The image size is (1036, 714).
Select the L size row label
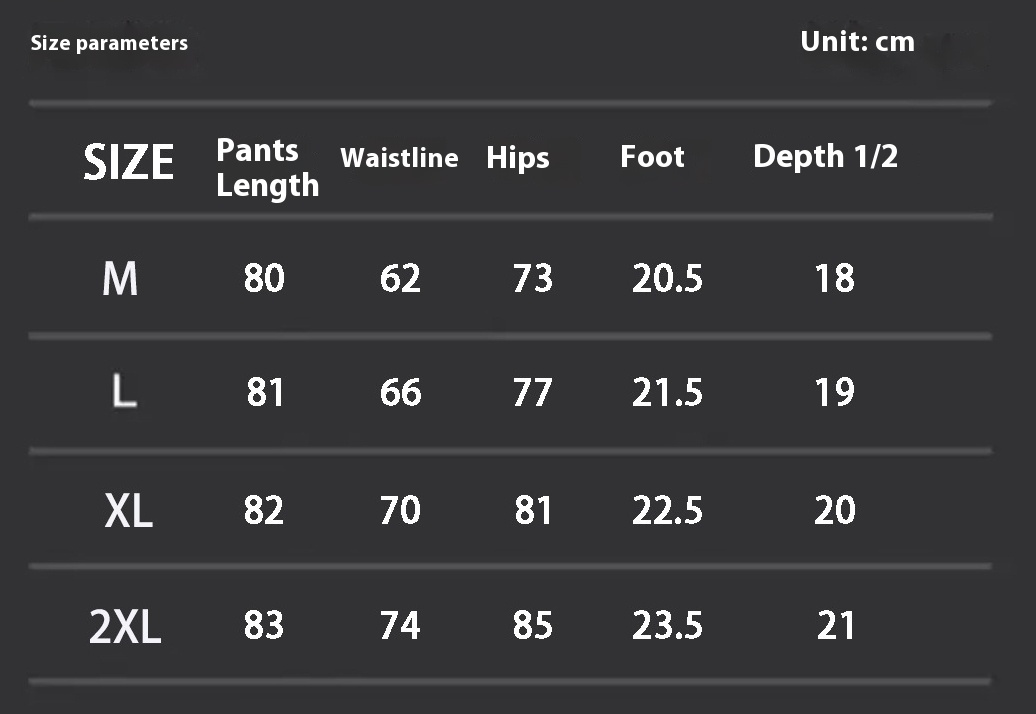click(x=124, y=392)
